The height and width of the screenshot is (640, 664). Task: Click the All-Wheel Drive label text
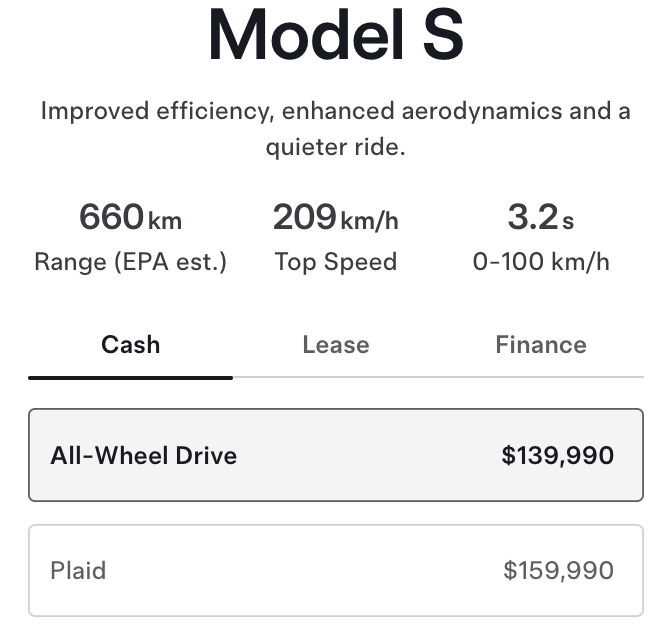[143, 456]
